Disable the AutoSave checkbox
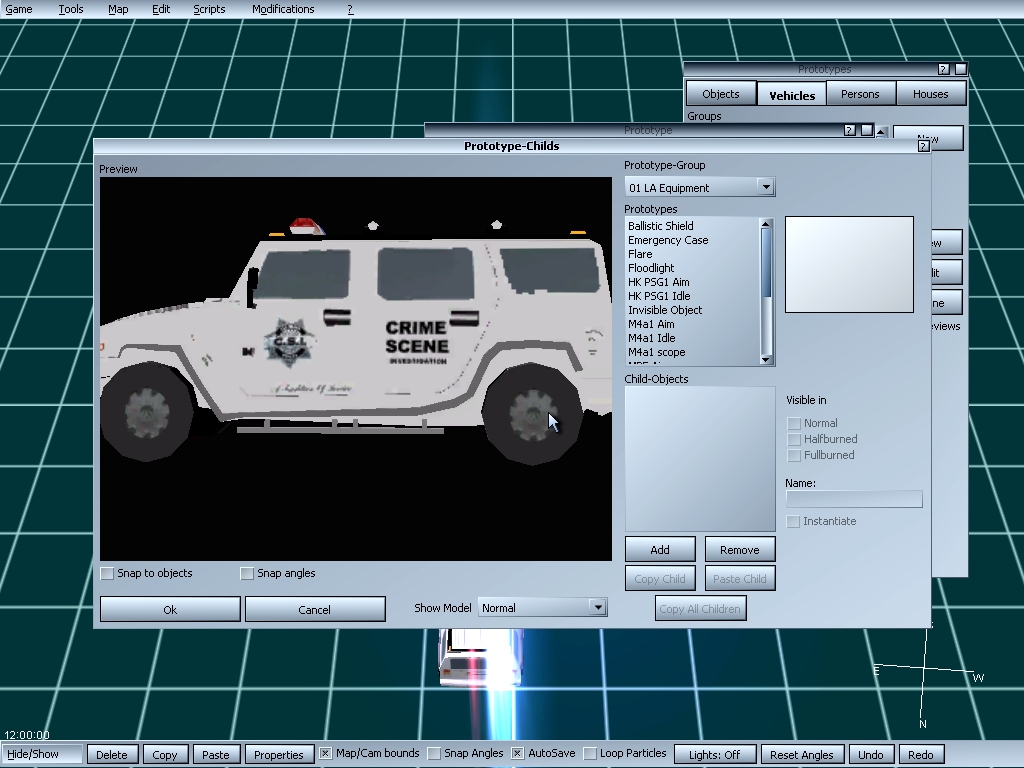 pyautogui.click(x=517, y=754)
